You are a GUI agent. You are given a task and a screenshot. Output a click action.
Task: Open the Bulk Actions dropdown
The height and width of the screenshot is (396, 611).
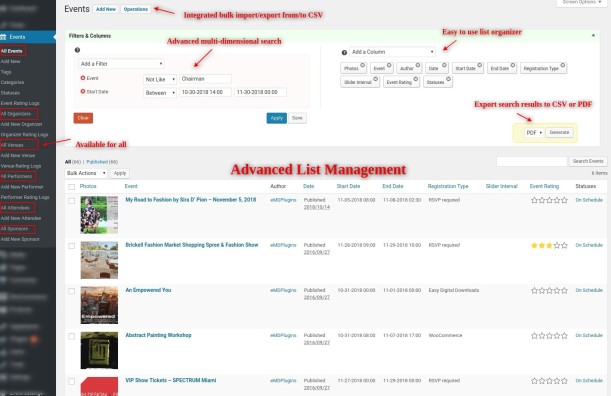pyautogui.click(x=86, y=173)
